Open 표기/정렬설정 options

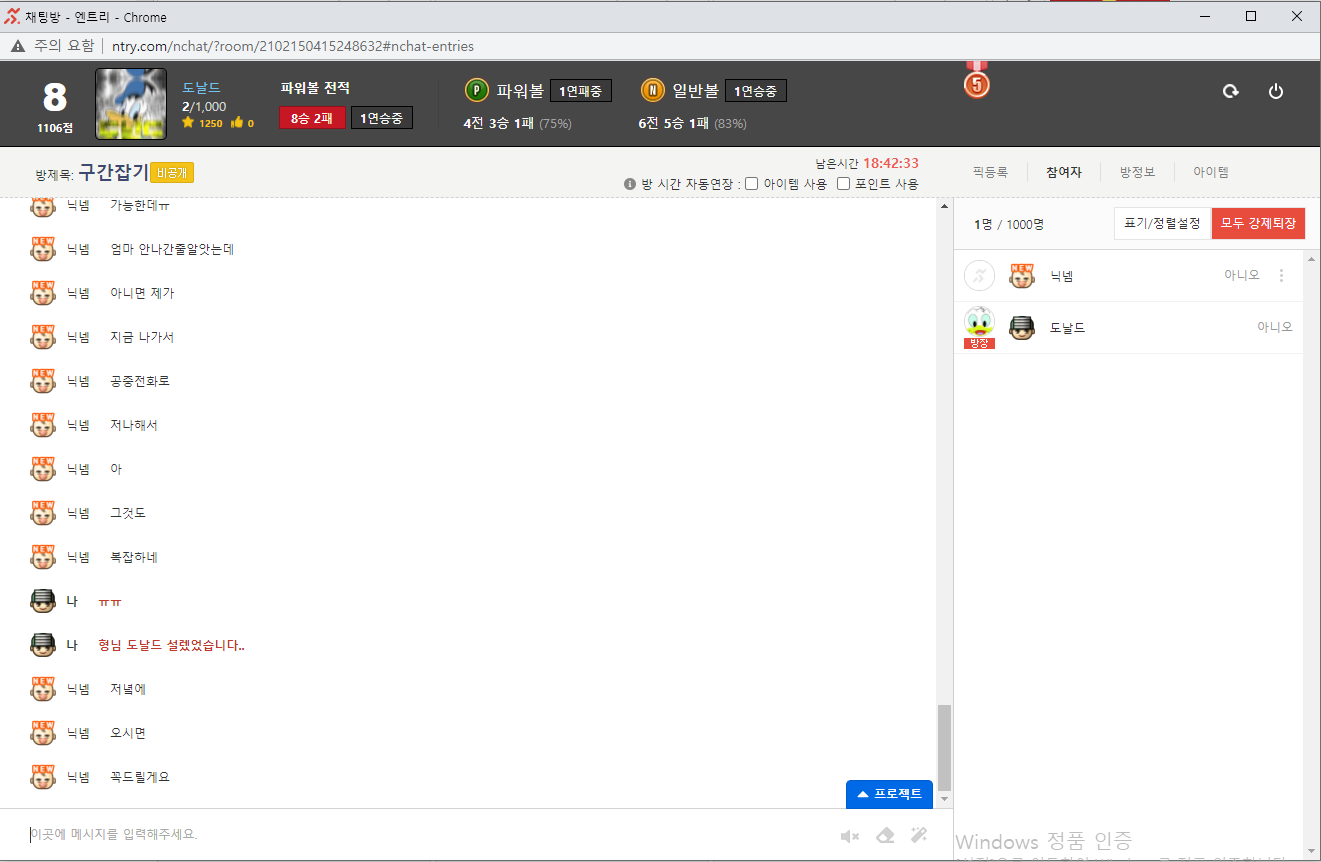pos(1161,224)
